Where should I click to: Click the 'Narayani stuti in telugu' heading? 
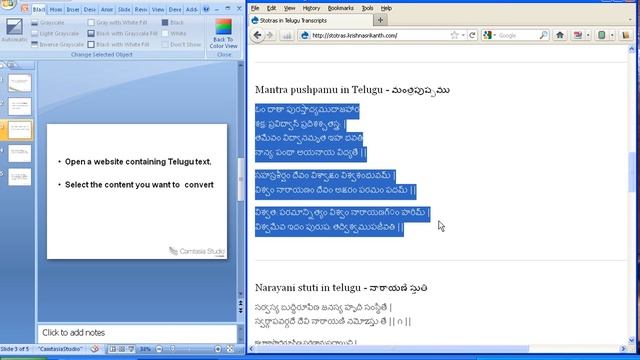[341, 288]
